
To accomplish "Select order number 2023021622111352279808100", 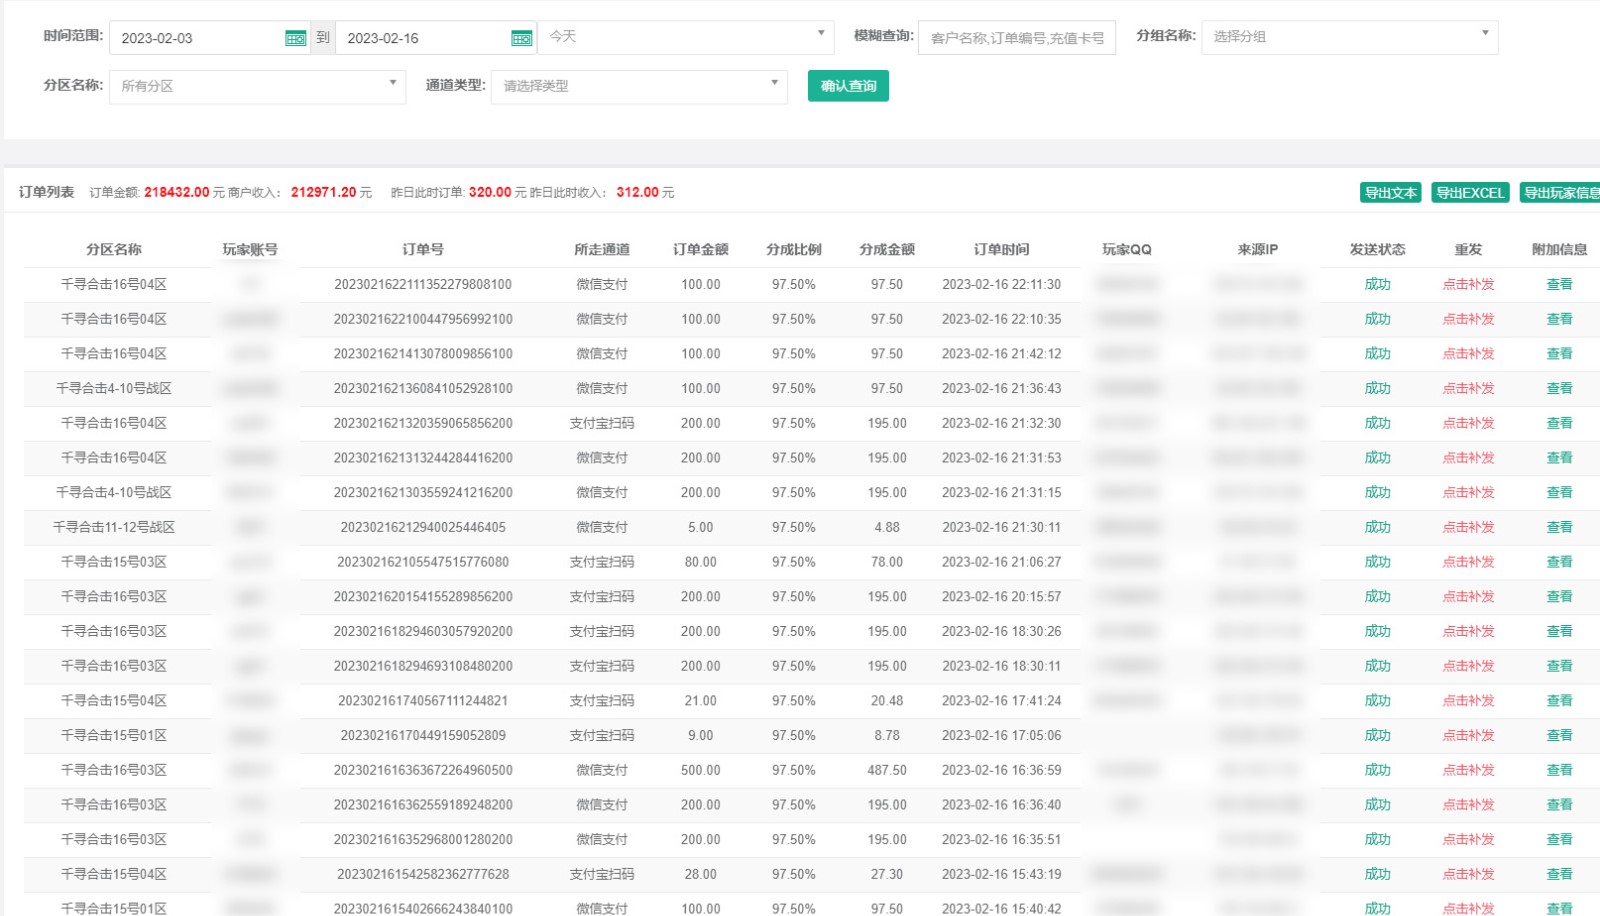I will click(423, 285).
